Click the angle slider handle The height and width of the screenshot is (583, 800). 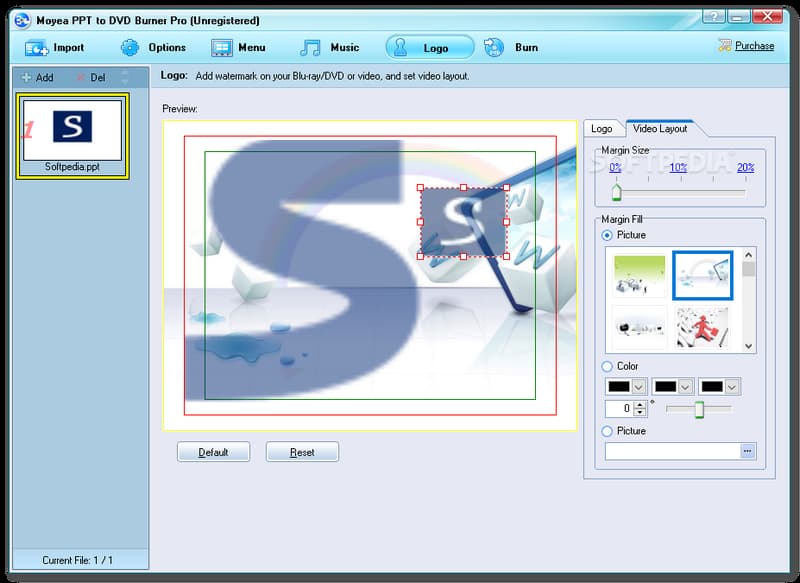[699, 409]
